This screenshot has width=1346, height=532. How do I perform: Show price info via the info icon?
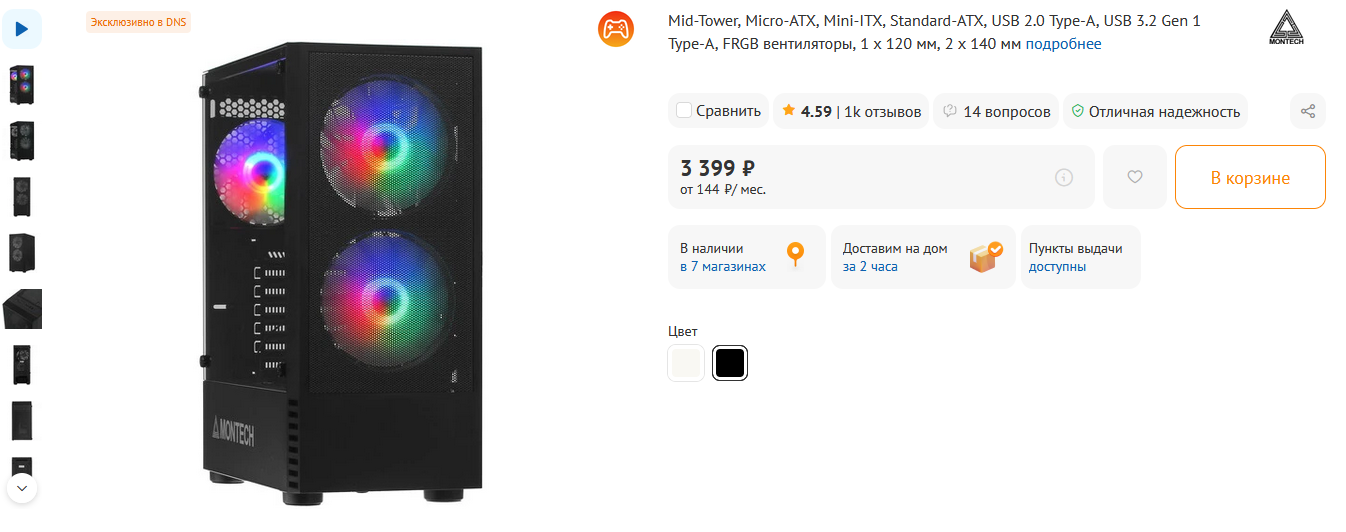coord(1064,177)
